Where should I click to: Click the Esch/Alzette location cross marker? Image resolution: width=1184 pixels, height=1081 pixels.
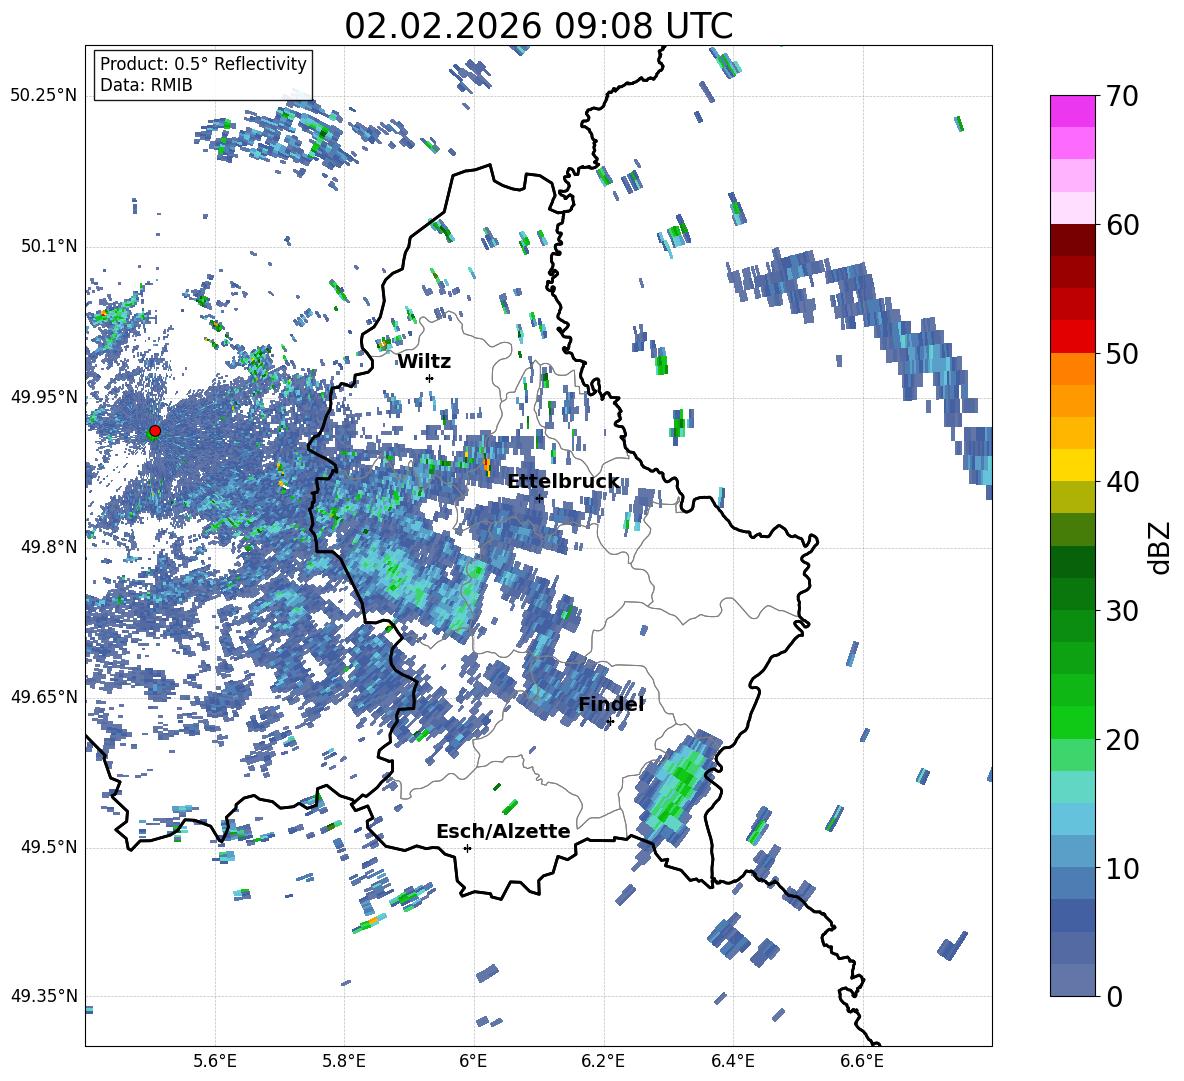coord(467,848)
